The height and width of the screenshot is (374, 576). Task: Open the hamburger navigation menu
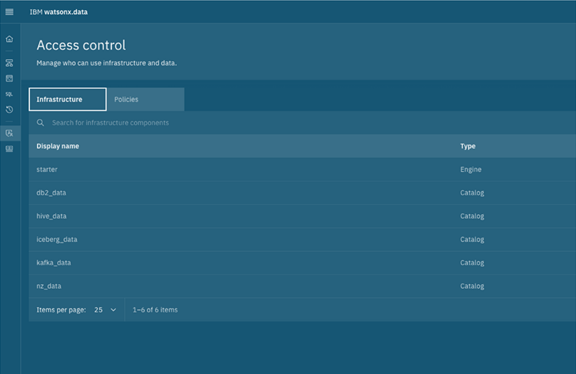10,12
